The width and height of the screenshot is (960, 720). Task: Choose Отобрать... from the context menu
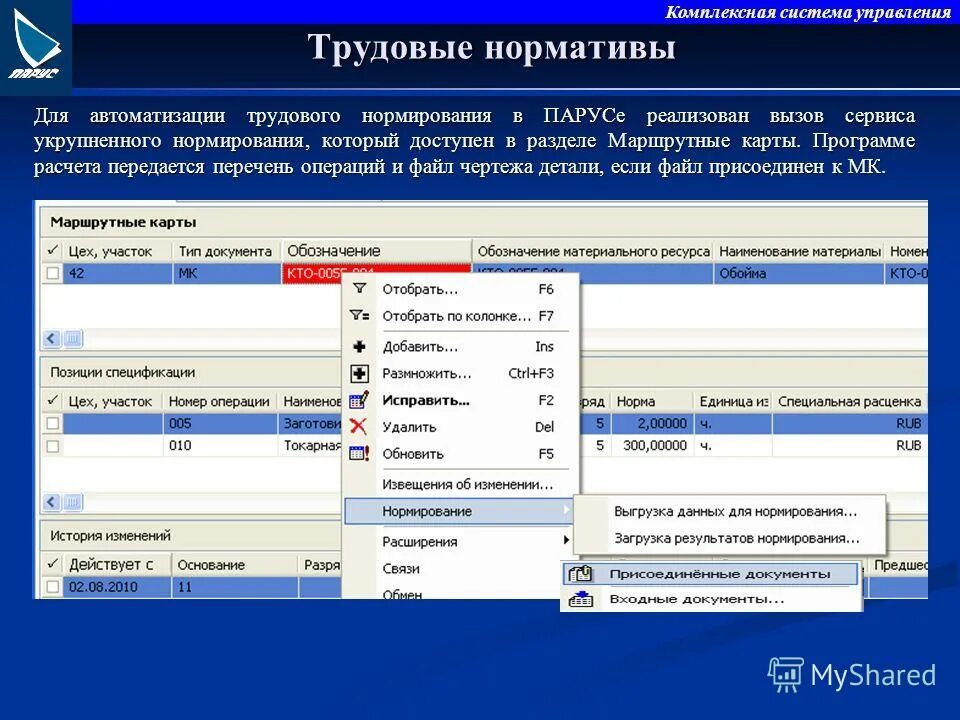[x=461, y=289]
